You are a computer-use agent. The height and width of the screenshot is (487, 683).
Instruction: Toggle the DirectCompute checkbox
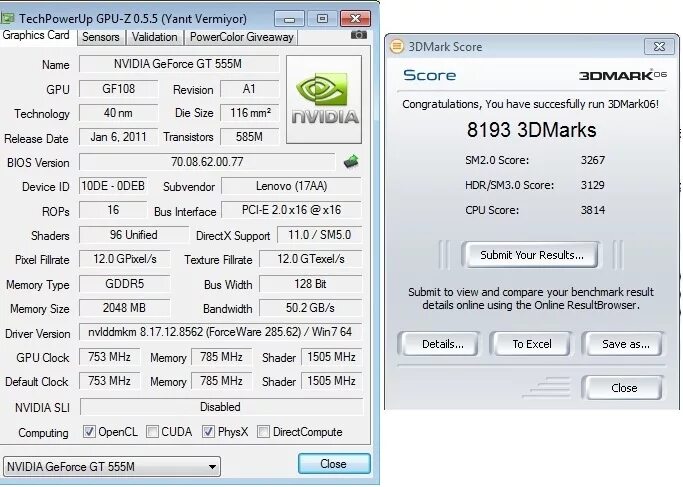[263, 432]
